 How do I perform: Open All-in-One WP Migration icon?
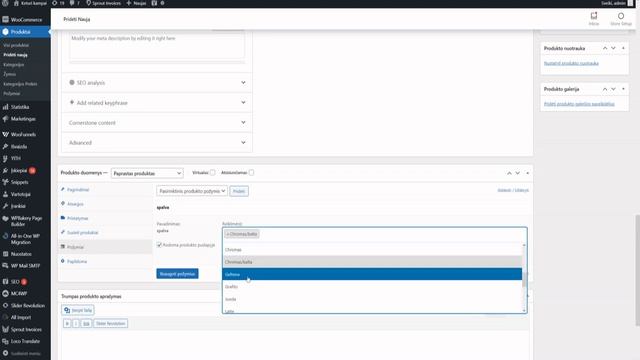point(5,236)
